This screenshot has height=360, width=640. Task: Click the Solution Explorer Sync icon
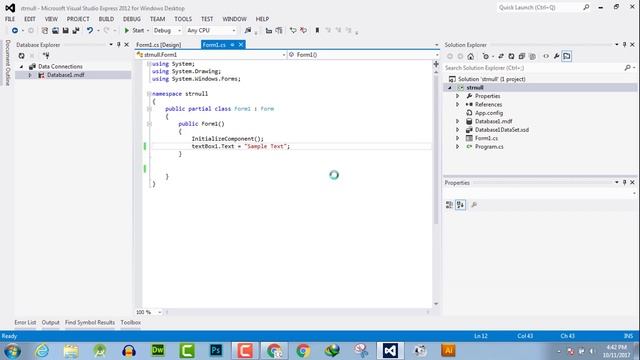pos(501,56)
